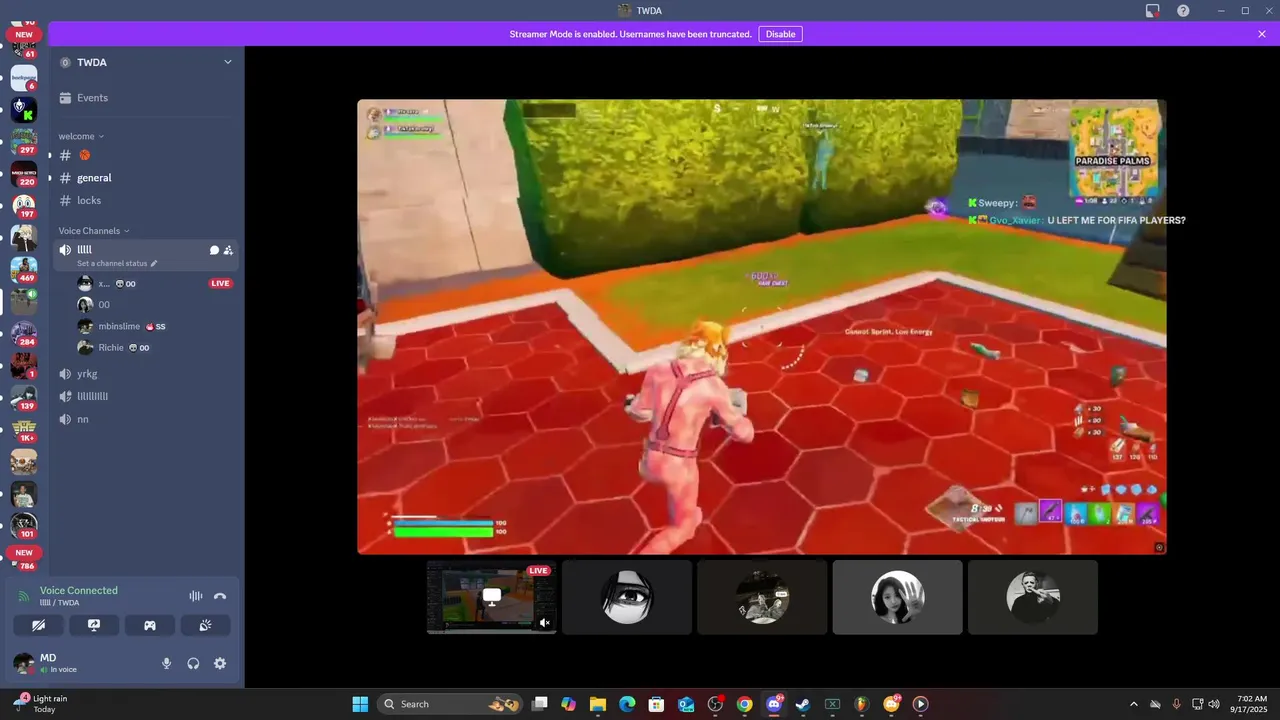The image size is (1280, 720).
Task: Open Google Chrome from the taskbar
Action: pyautogui.click(x=744, y=704)
